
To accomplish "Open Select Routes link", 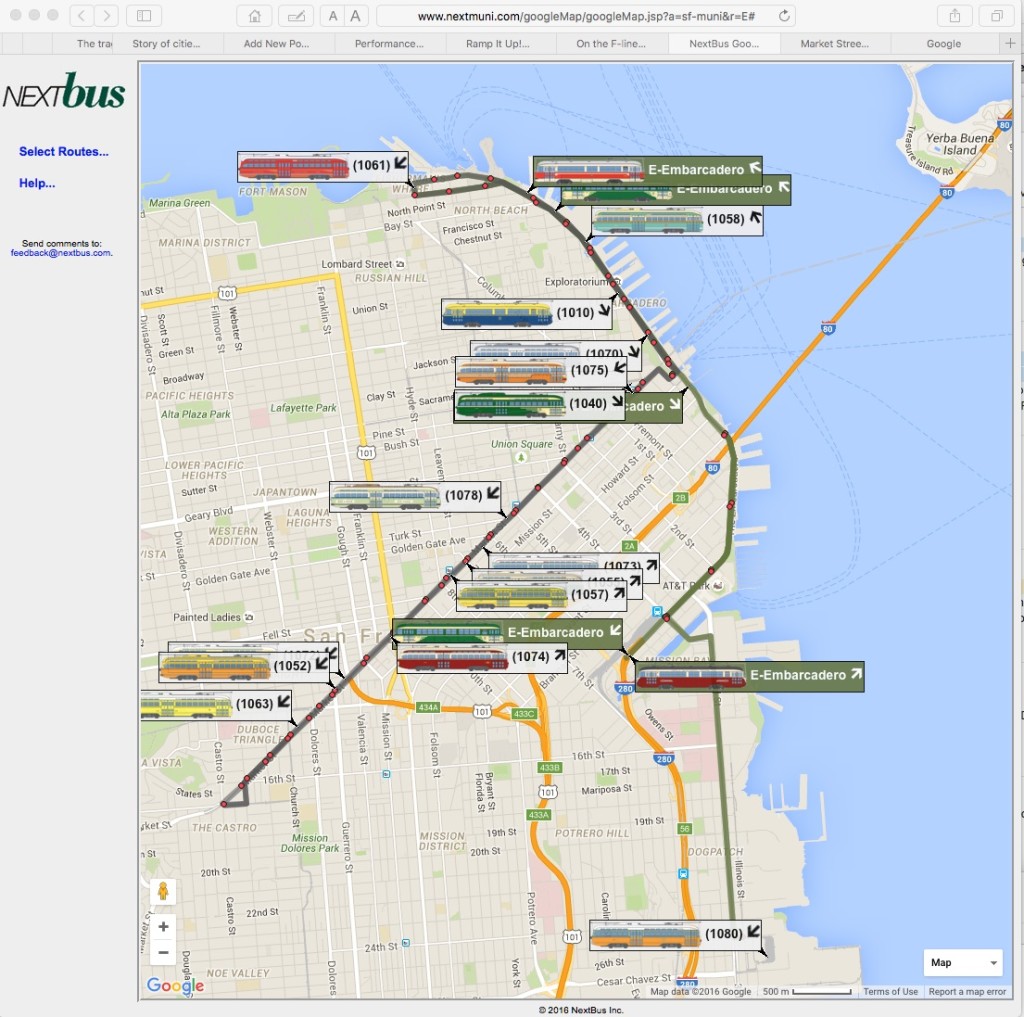I will (64, 152).
